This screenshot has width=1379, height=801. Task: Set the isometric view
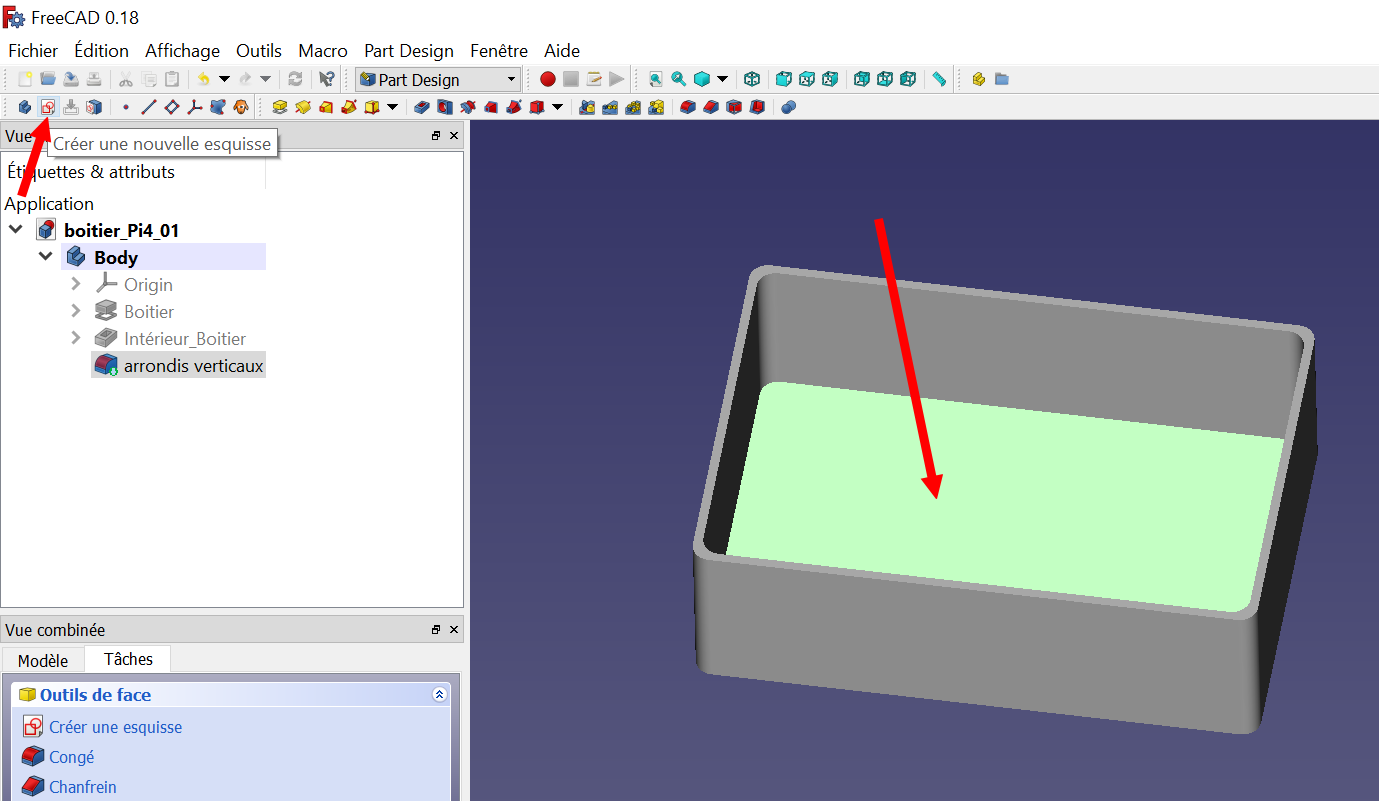click(752, 79)
